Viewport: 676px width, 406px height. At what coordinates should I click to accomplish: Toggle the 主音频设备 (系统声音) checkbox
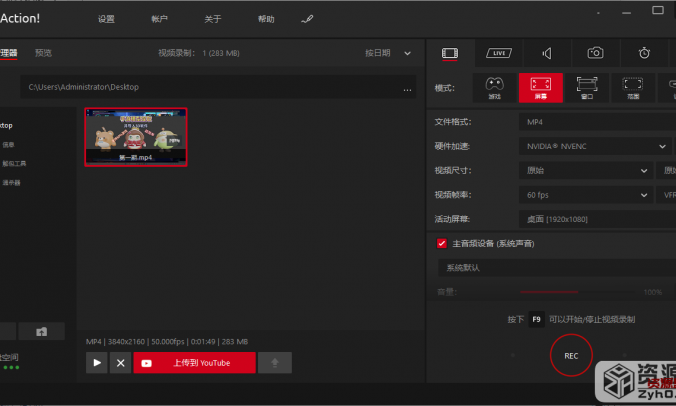click(x=441, y=244)
